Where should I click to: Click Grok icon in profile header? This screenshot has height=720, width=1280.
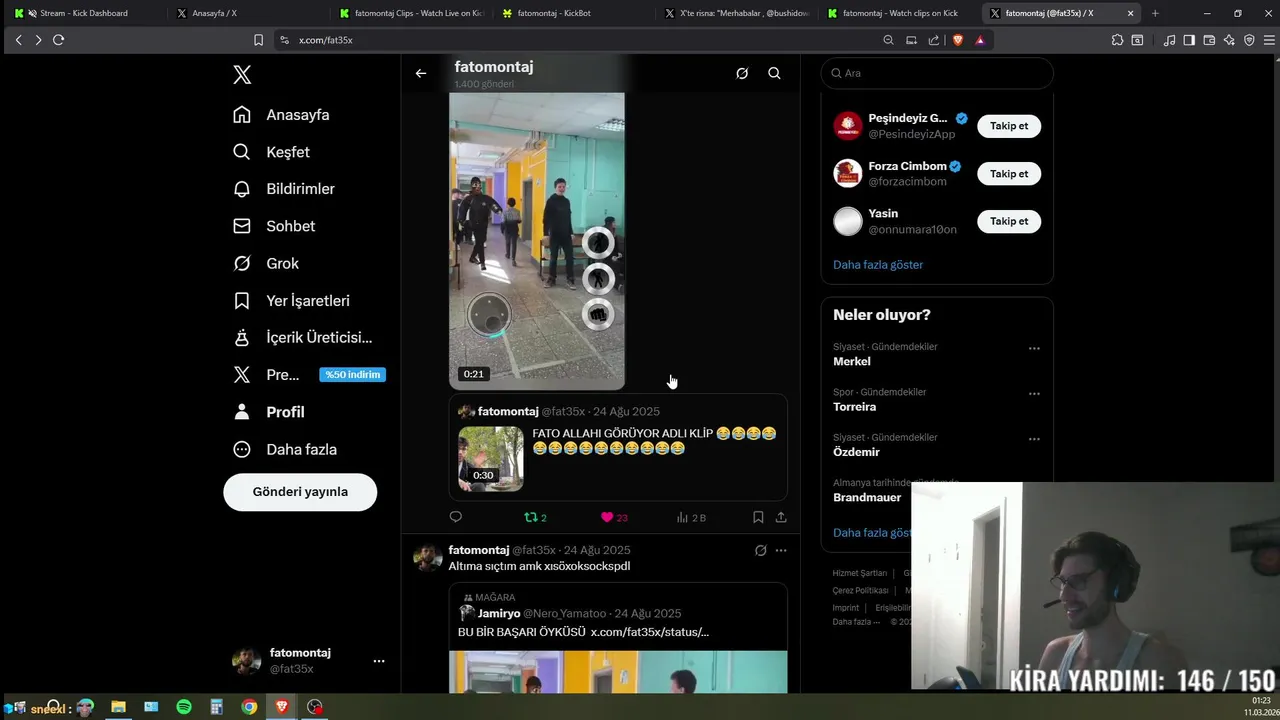pos(742,73)
